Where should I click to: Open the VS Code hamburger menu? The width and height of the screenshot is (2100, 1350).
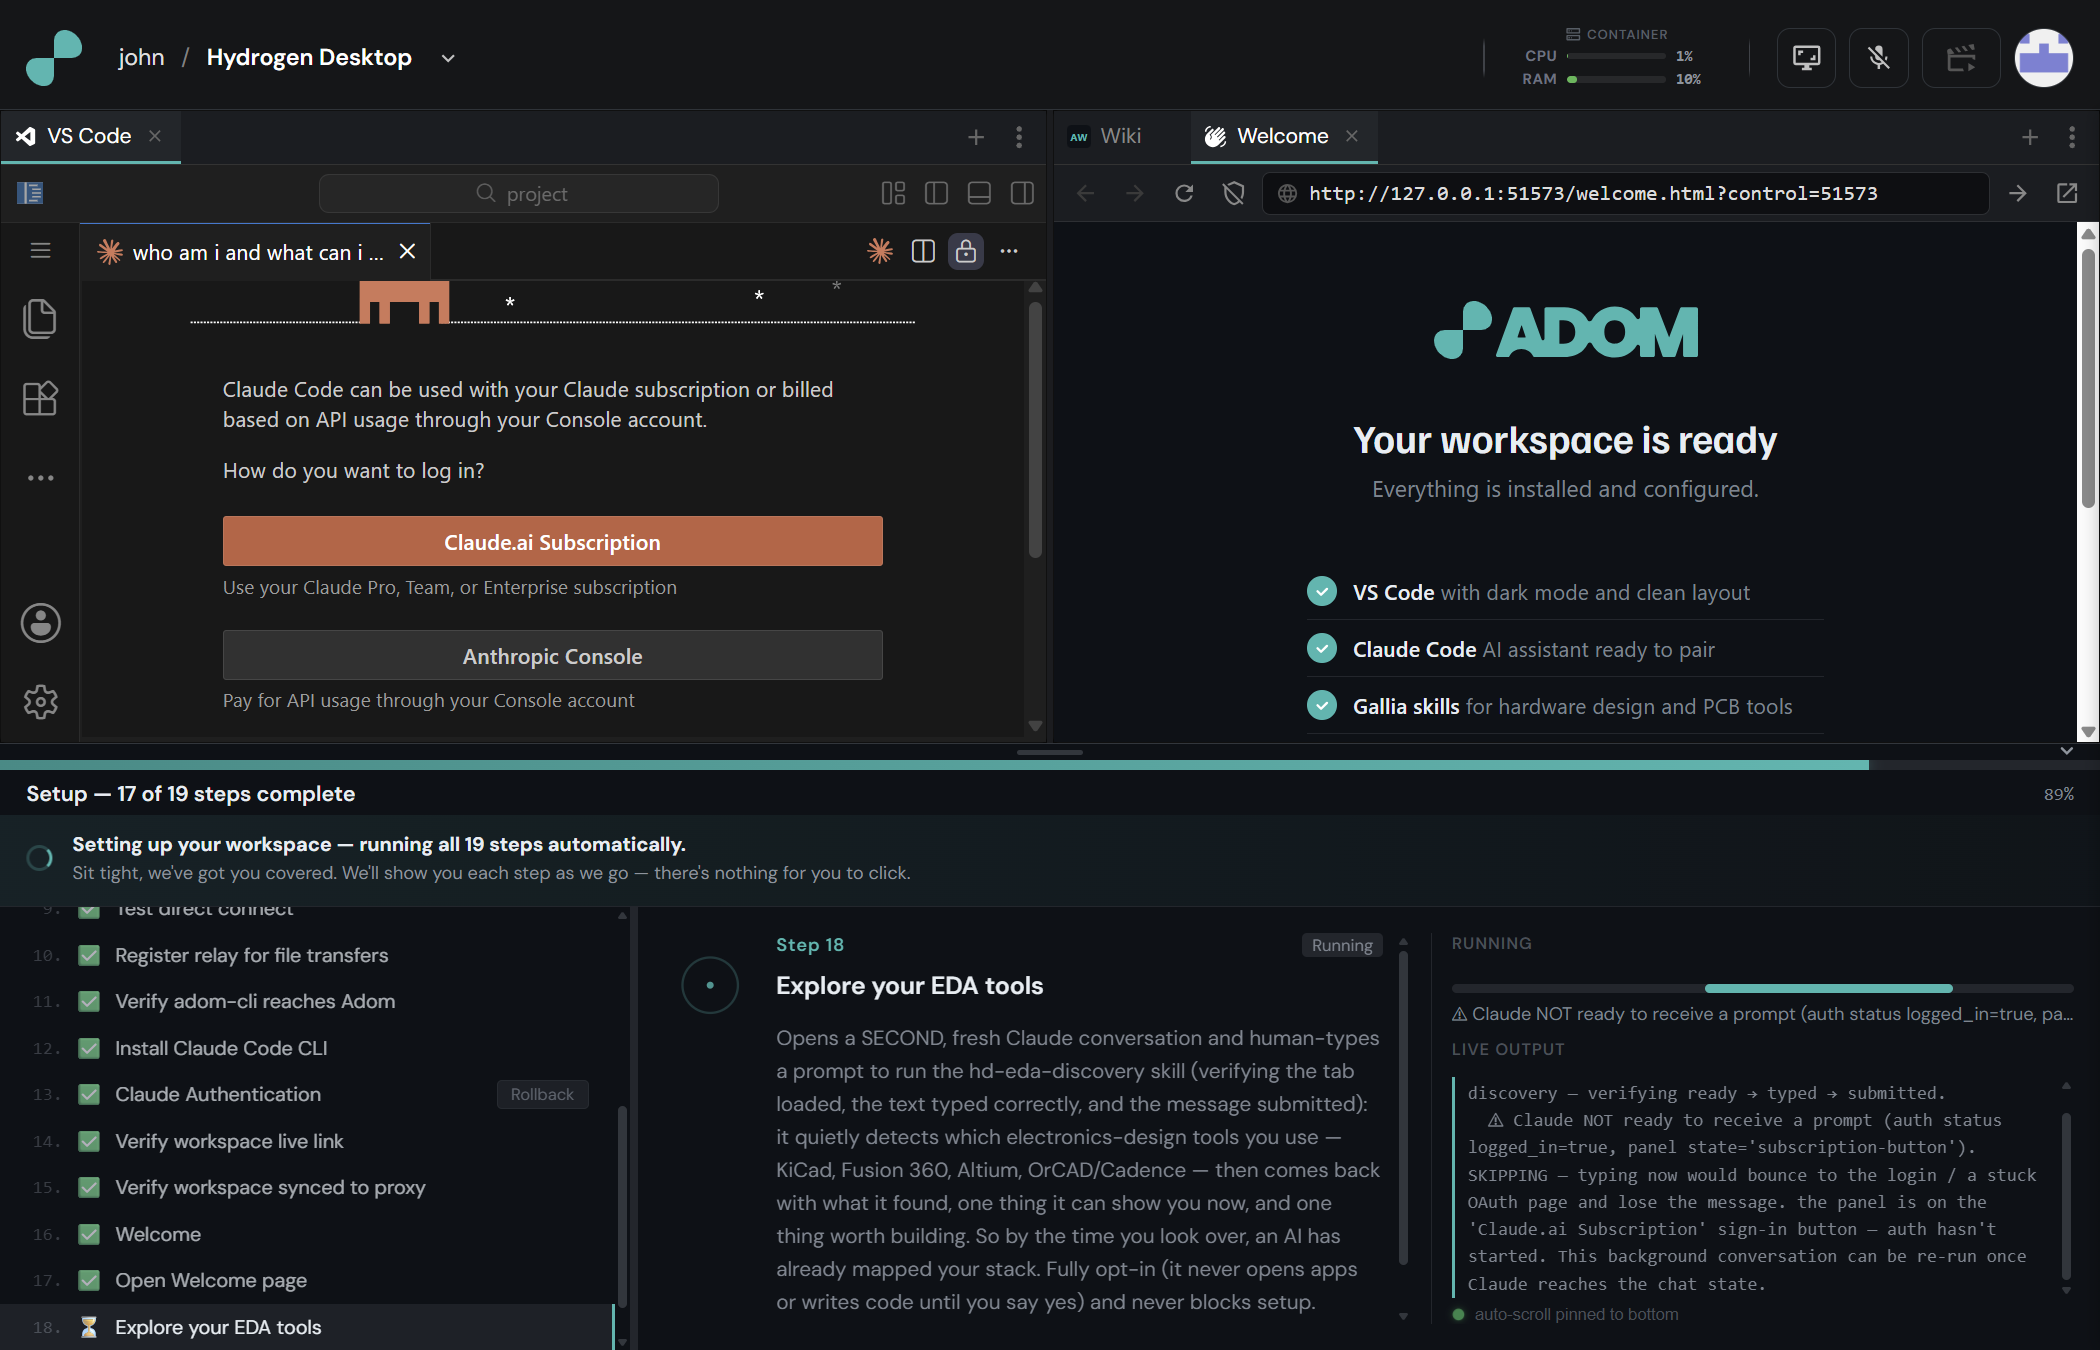point(40,250)
